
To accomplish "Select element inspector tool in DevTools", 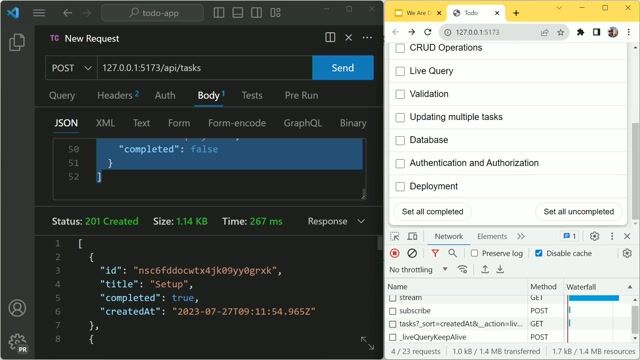I will click(395, 236).
